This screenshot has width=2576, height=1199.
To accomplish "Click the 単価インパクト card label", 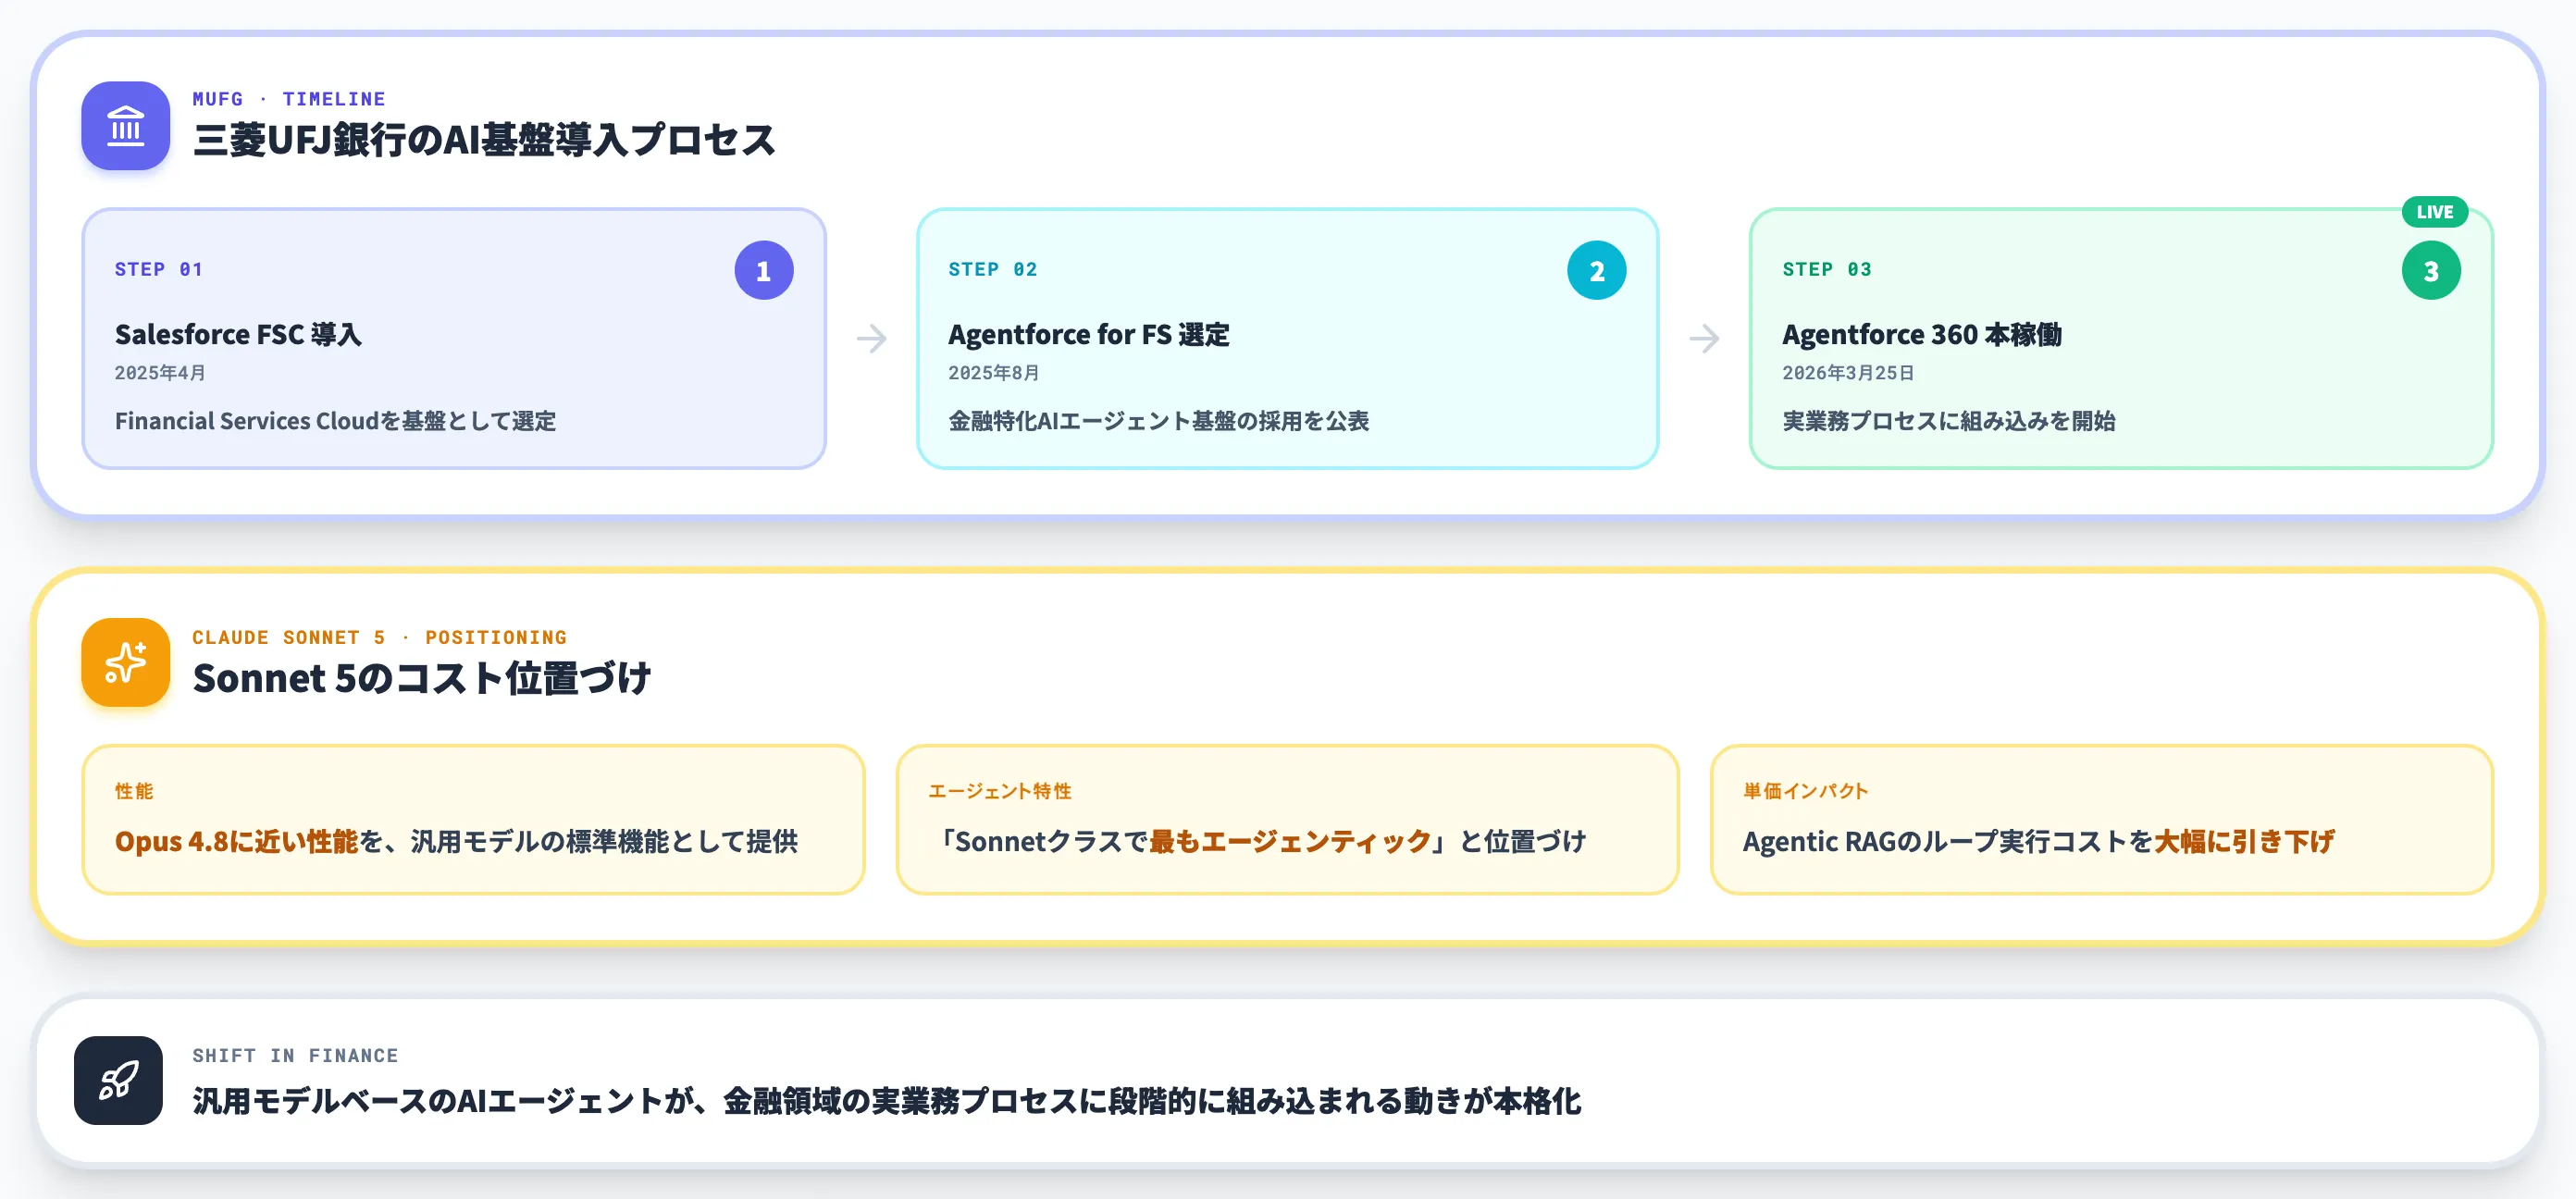I will 1806,791.
